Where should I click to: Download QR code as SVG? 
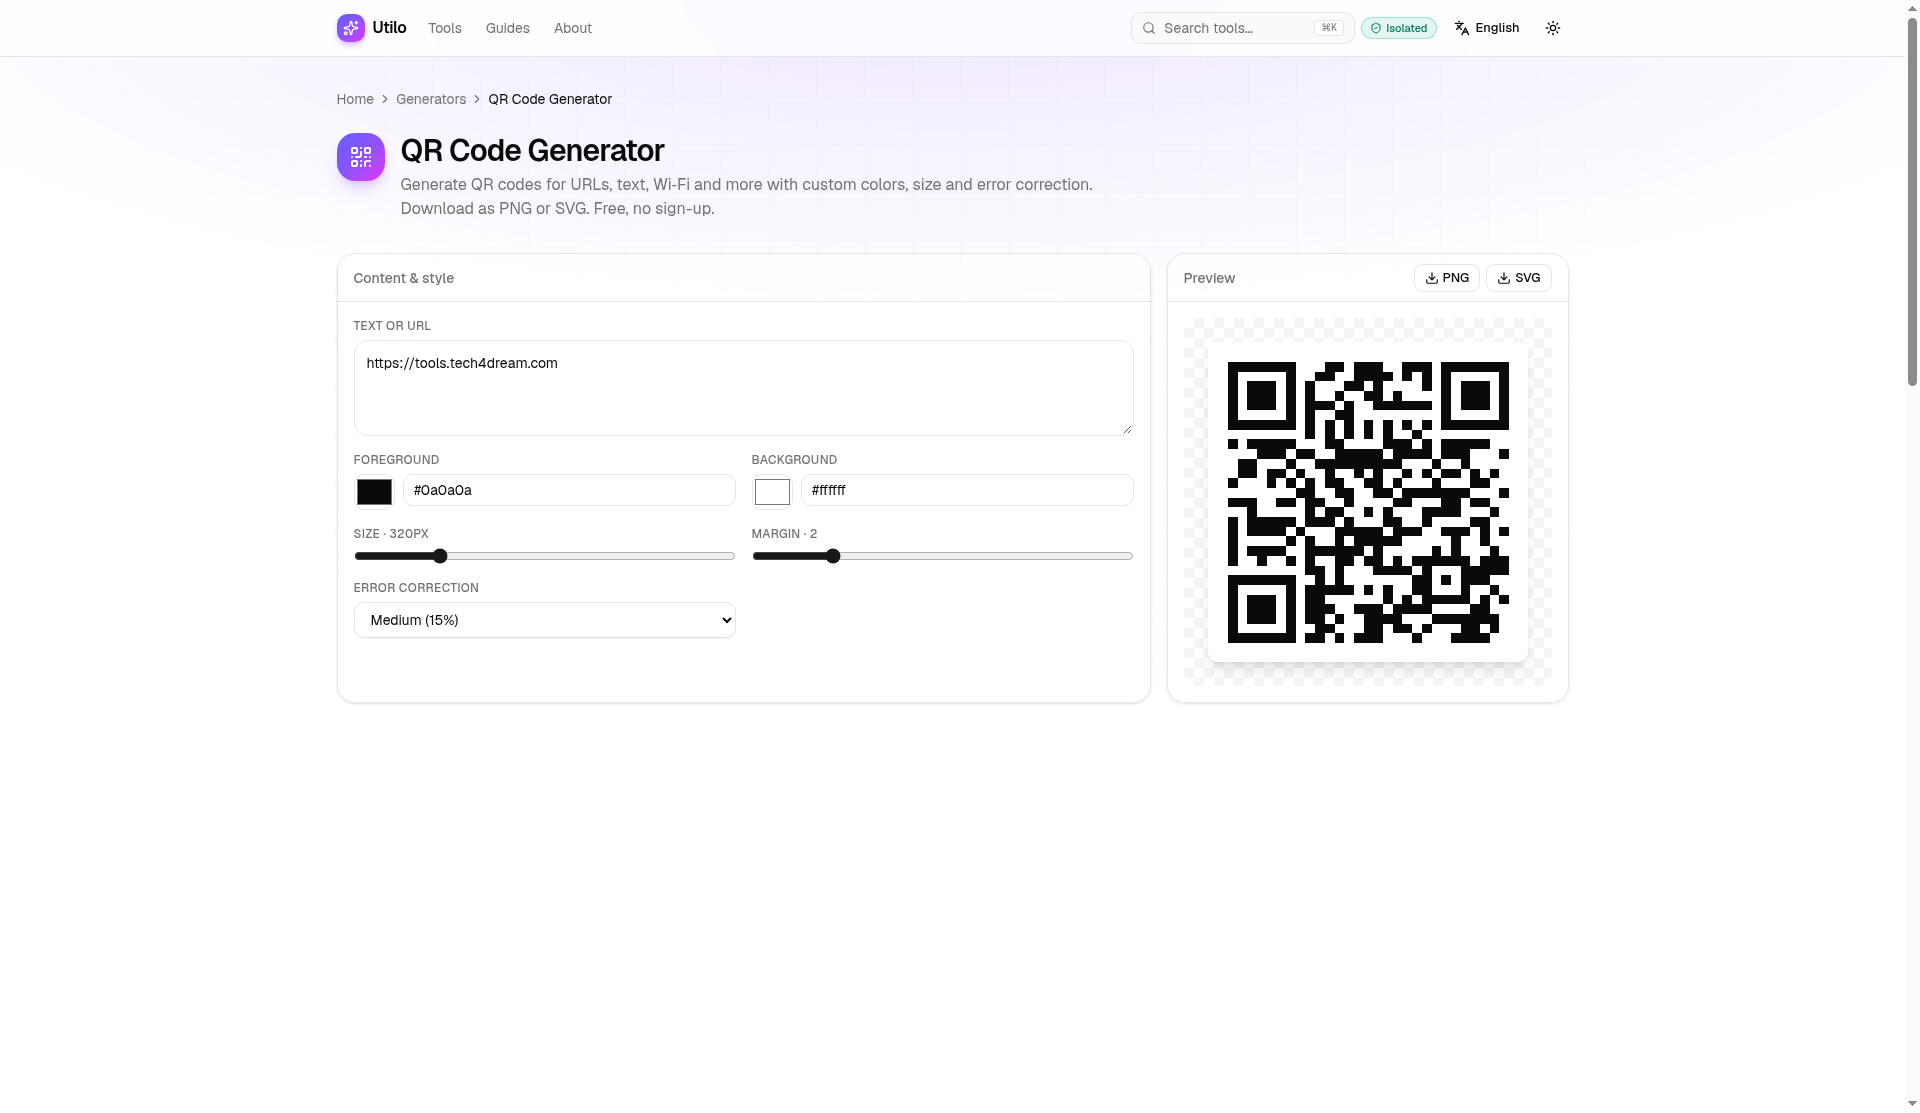[x=1519, y=278]
